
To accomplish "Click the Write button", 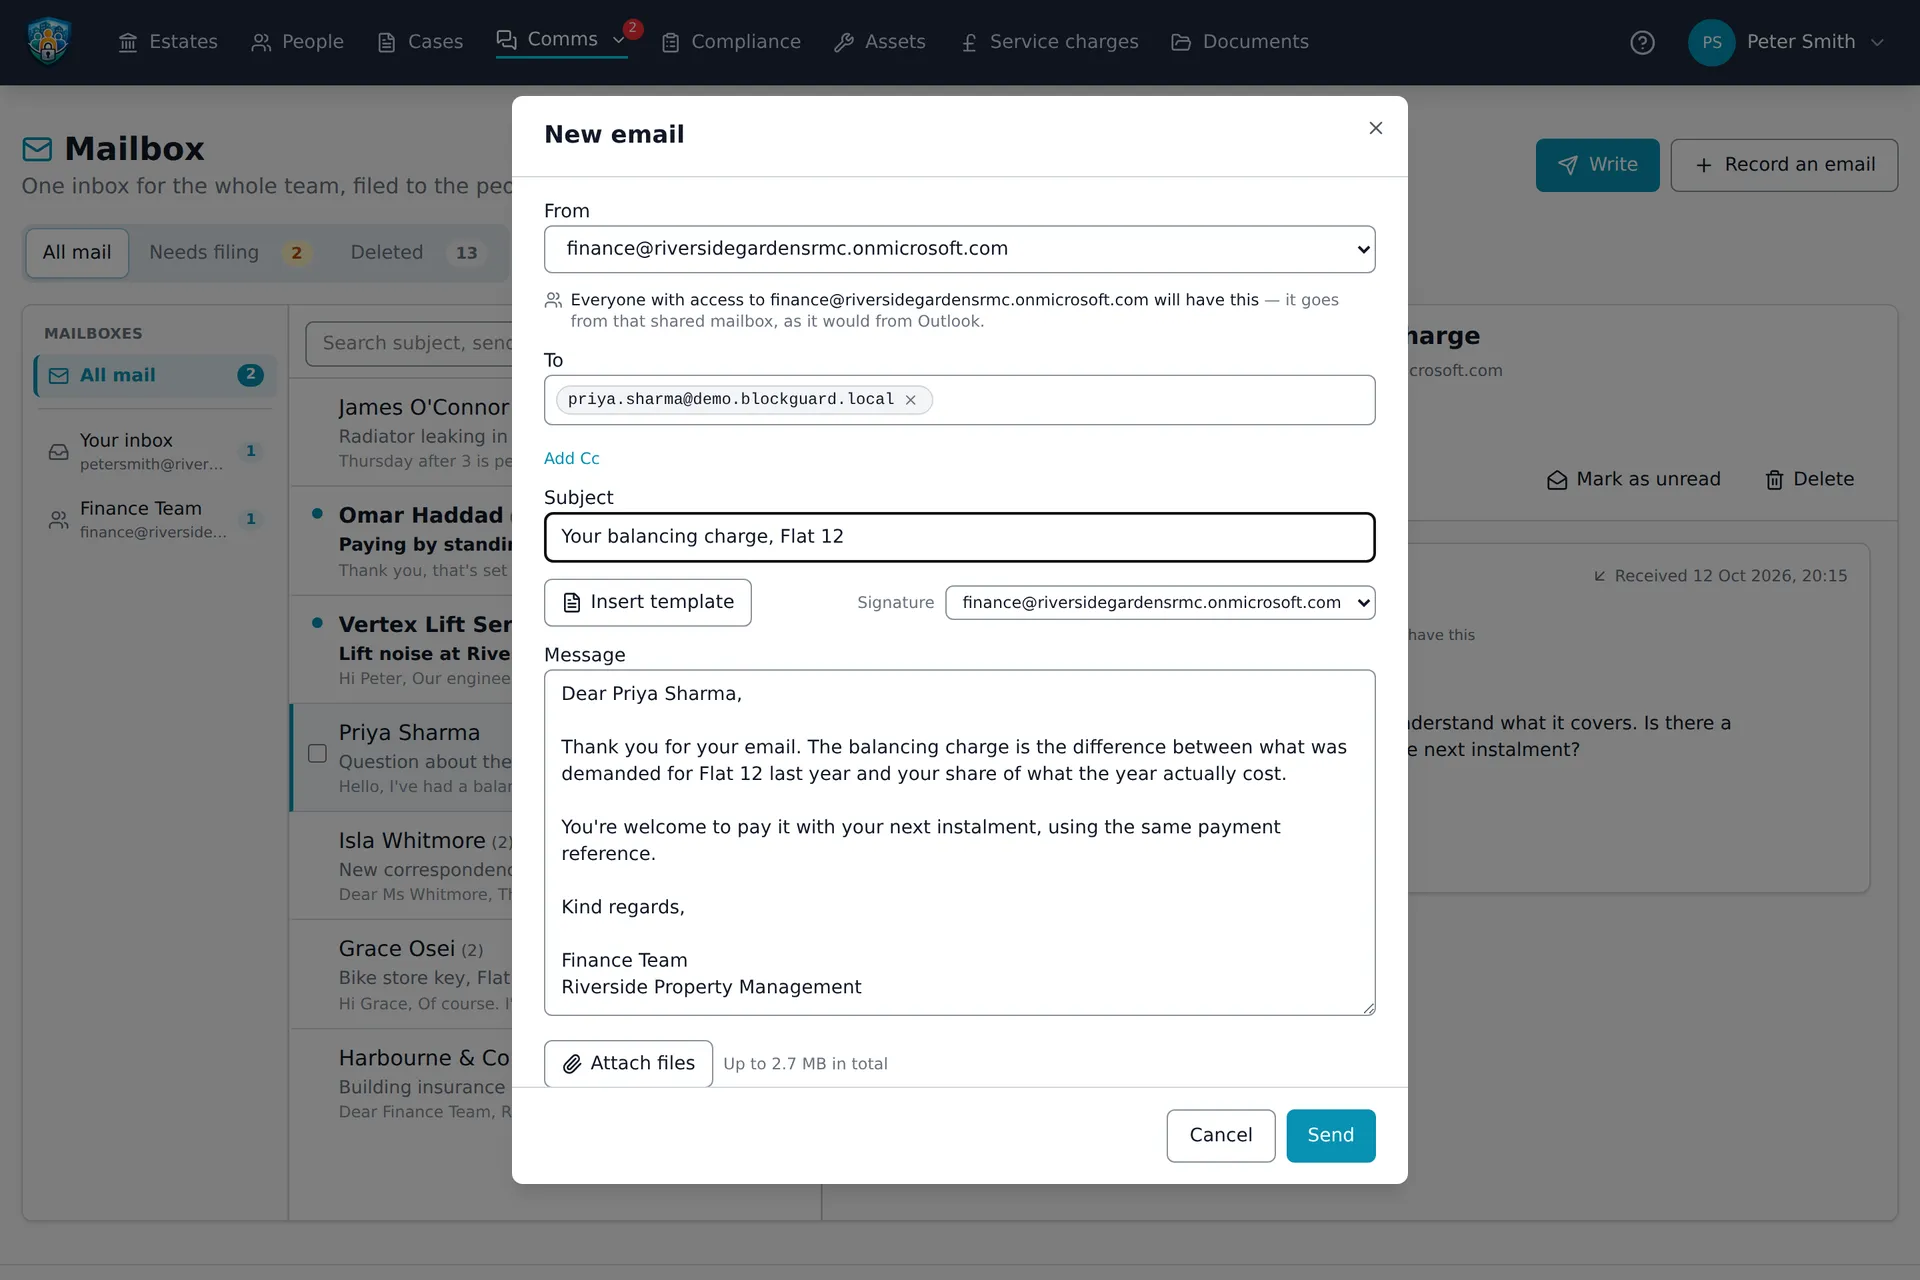I will [x=1597, y=165].
